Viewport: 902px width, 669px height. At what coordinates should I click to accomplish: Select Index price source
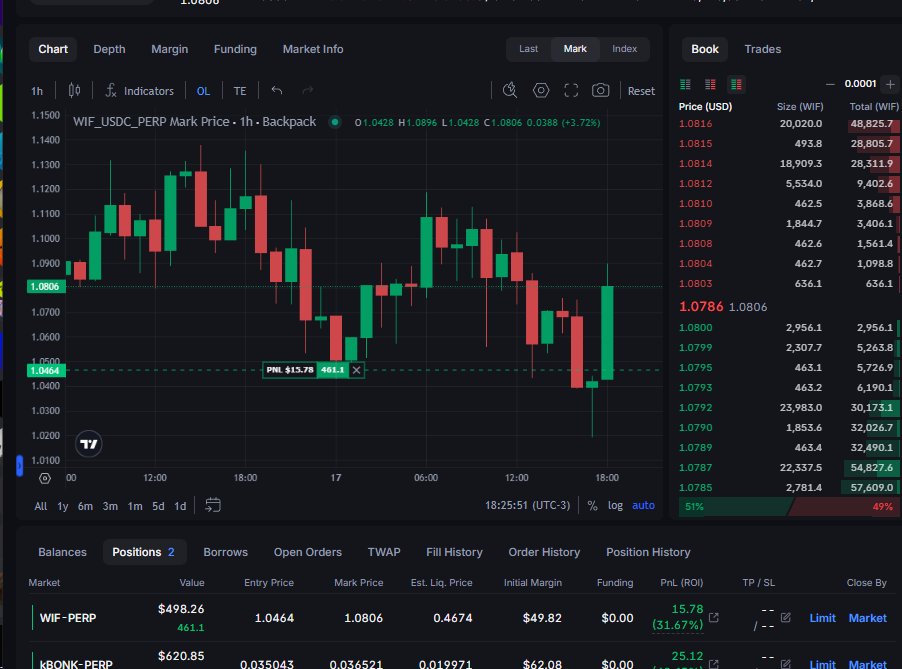point(624,49)
